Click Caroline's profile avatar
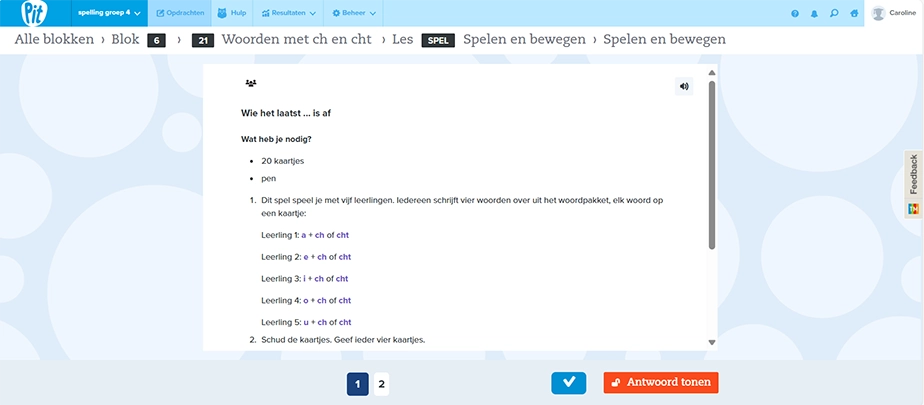The image size is (924, 405). tap(879, 13)
